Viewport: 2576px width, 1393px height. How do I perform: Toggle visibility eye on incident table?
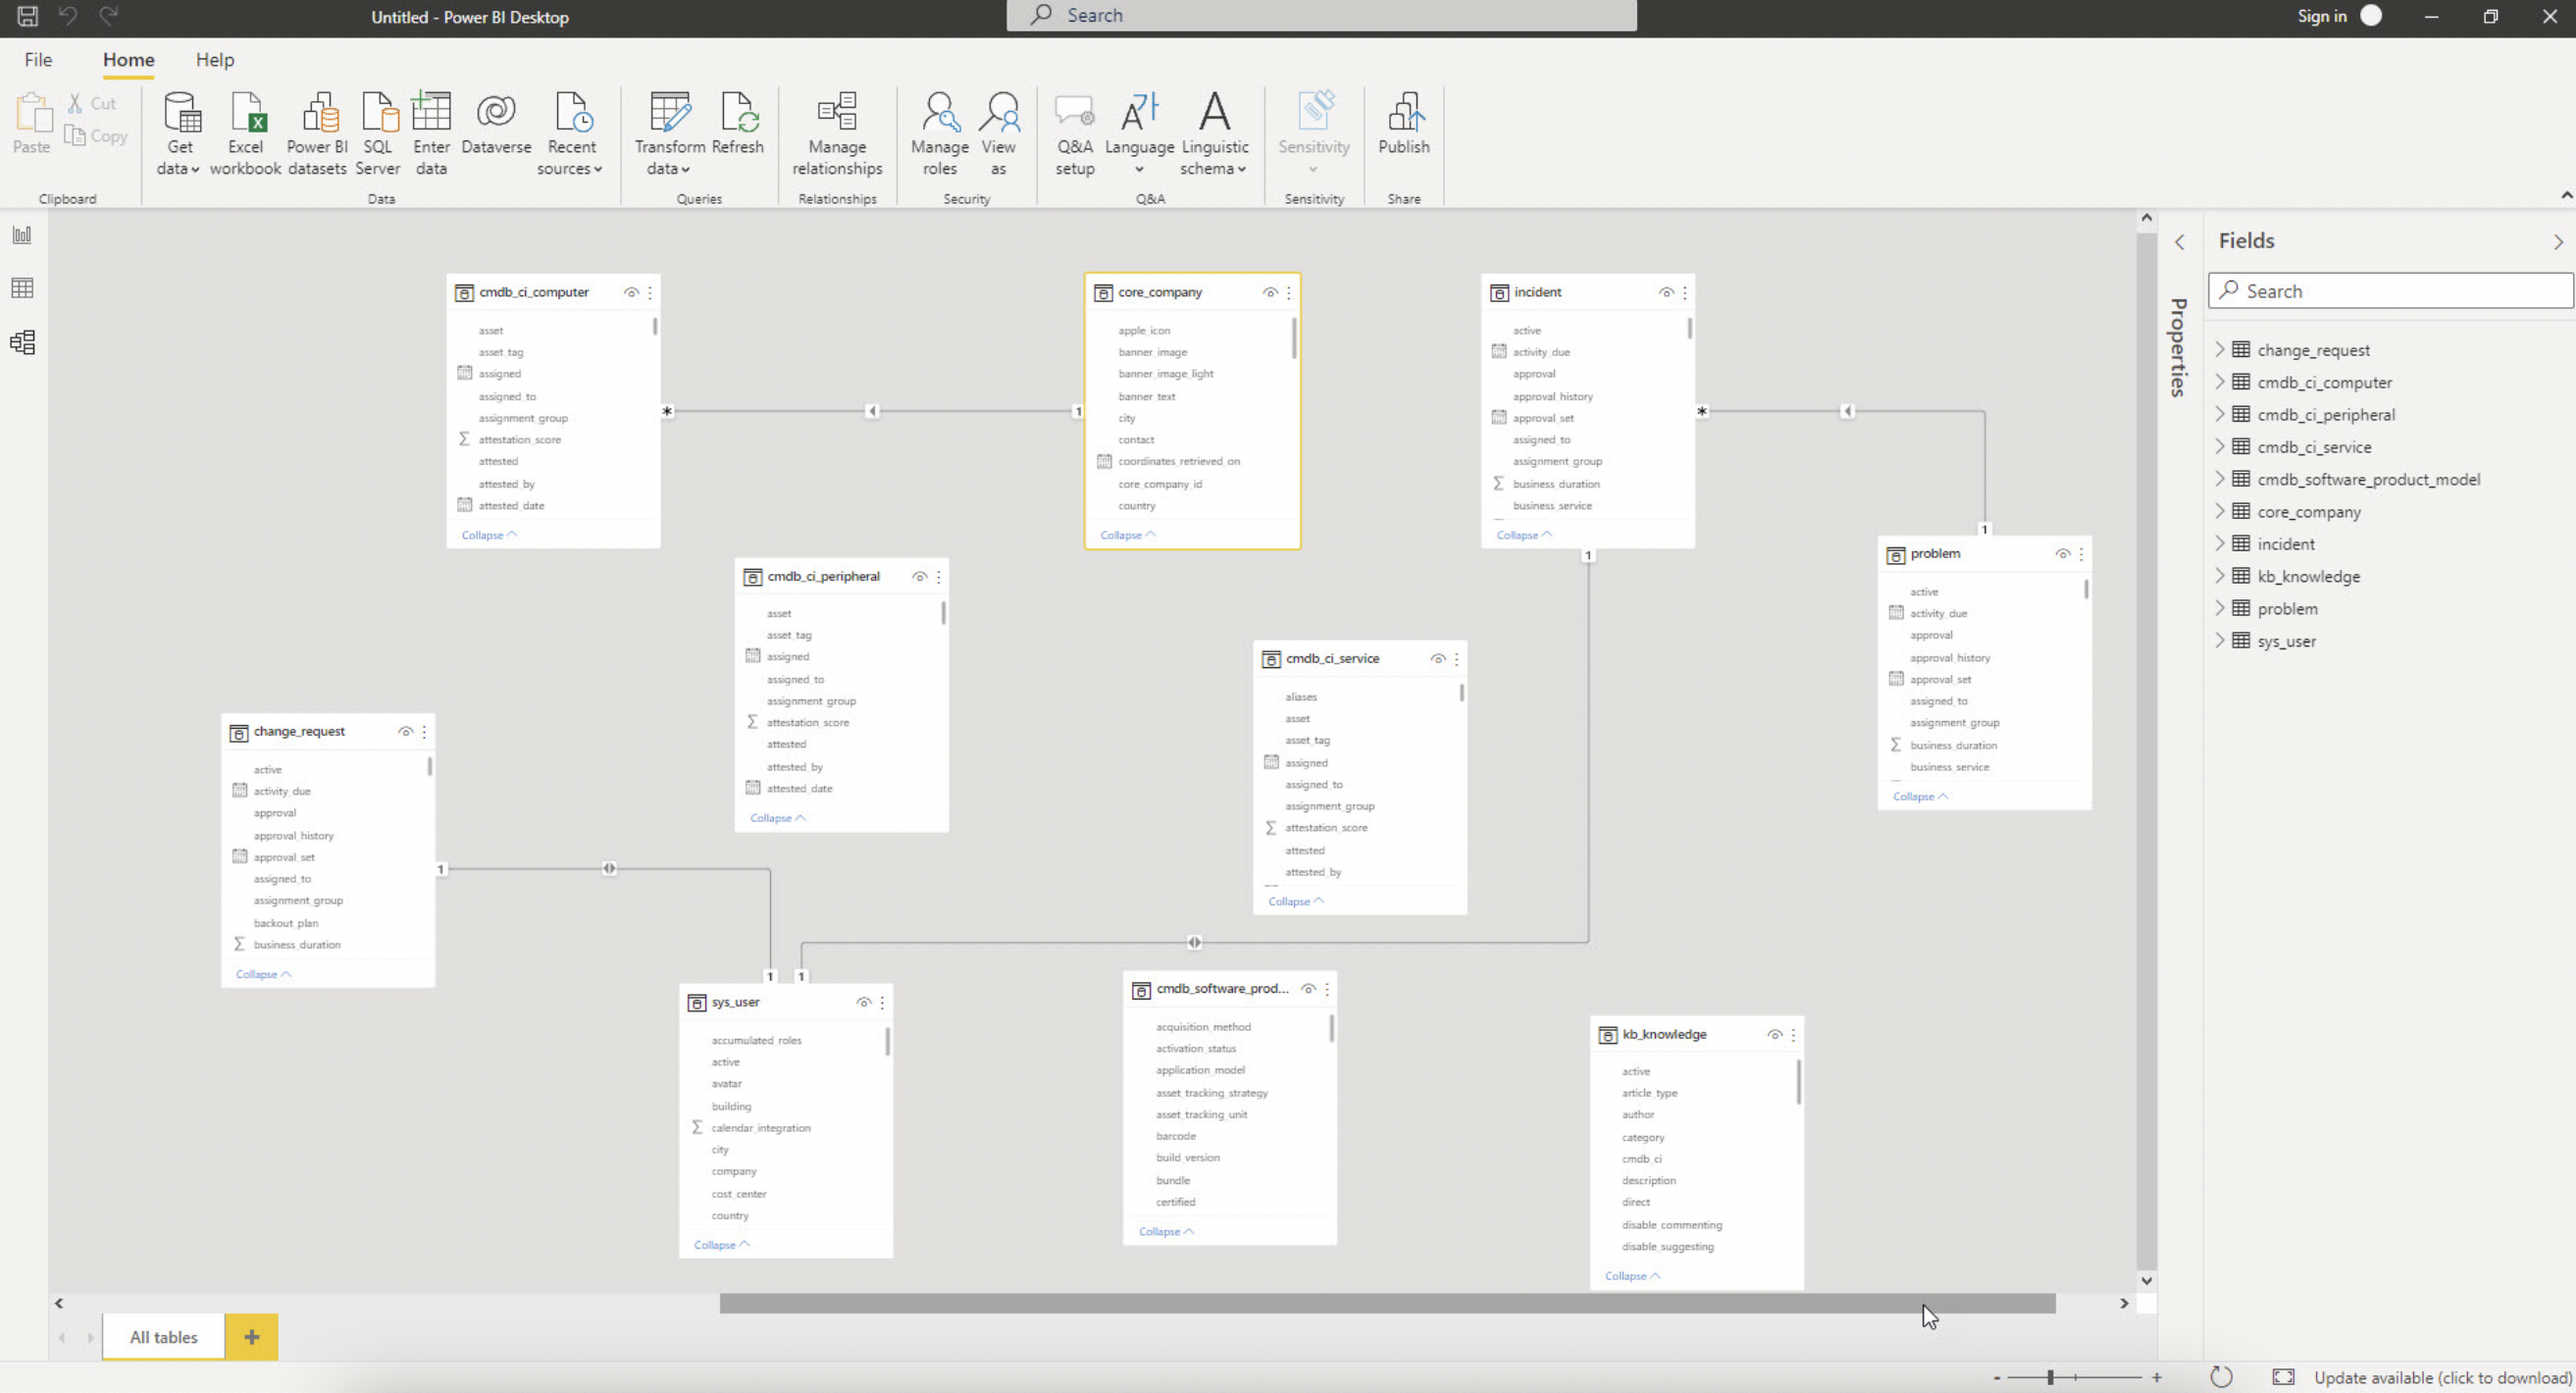(x=1666, y=293)
